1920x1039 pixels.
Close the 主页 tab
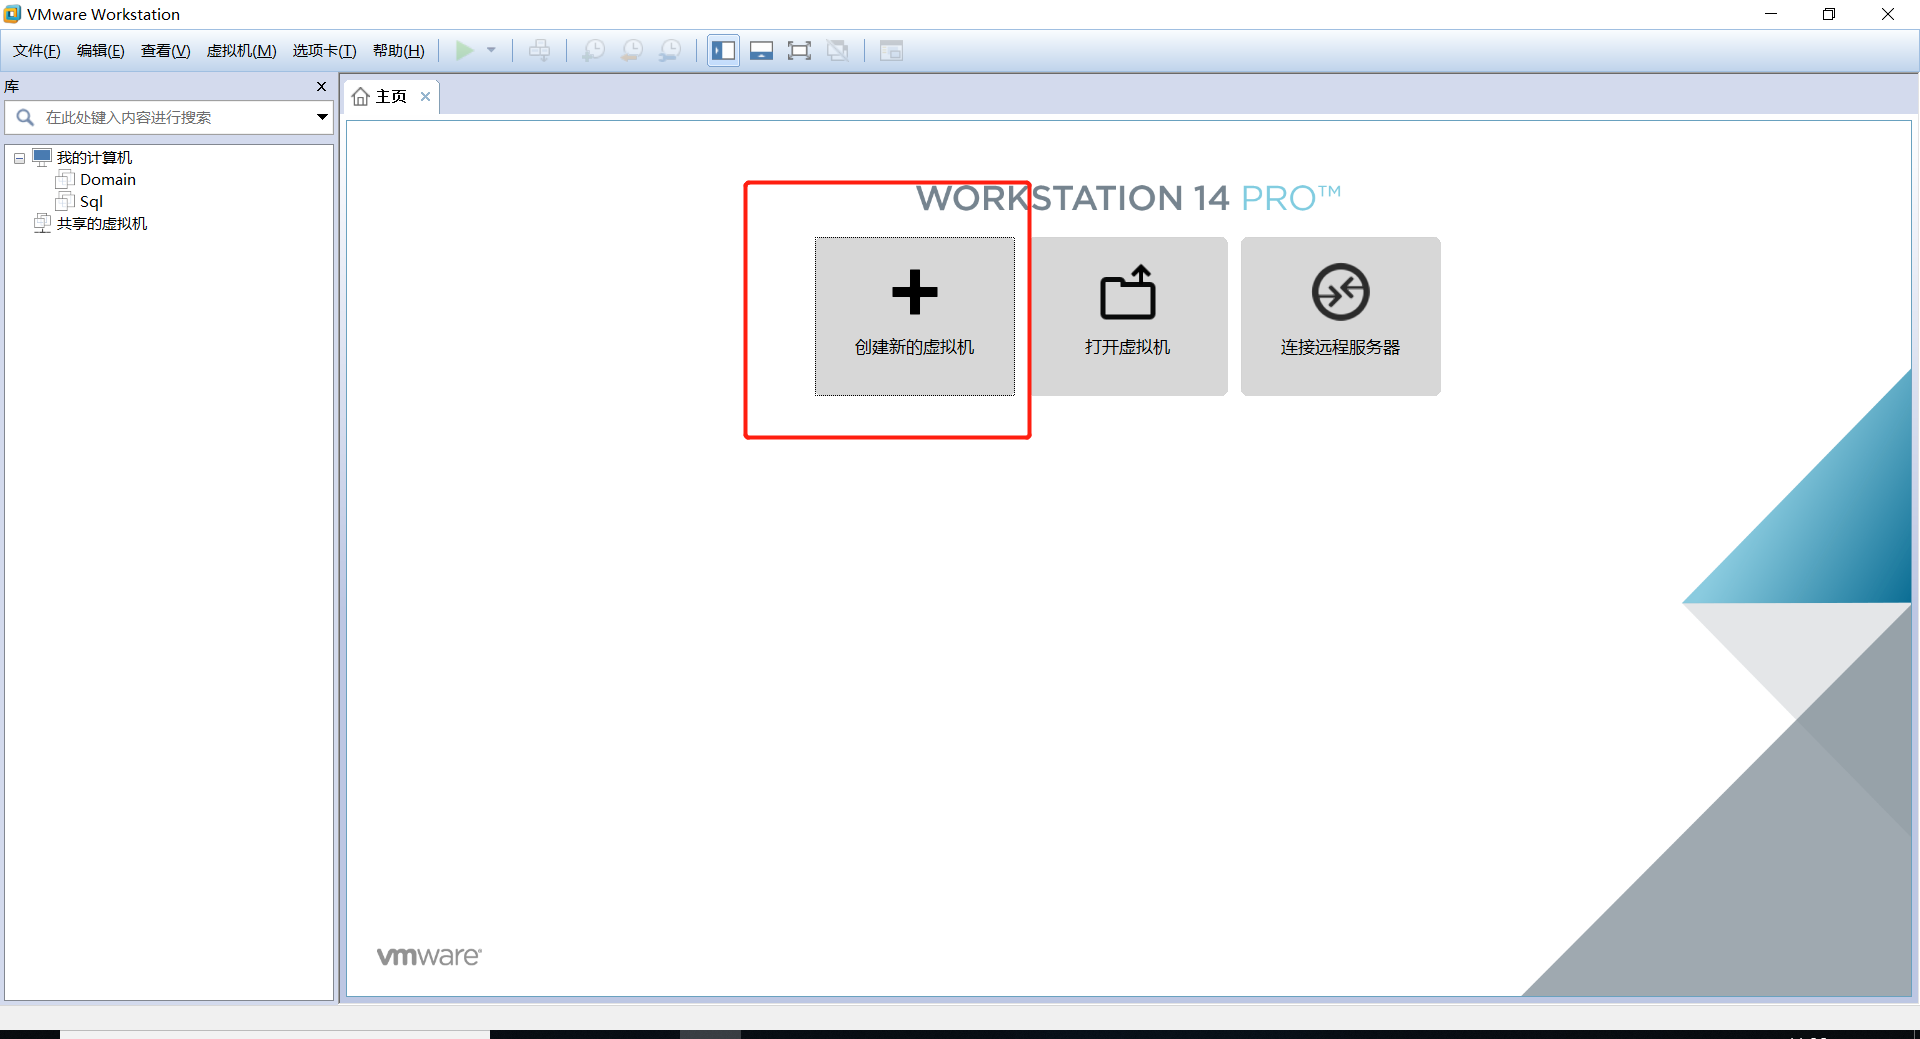[x=425, y=97]
